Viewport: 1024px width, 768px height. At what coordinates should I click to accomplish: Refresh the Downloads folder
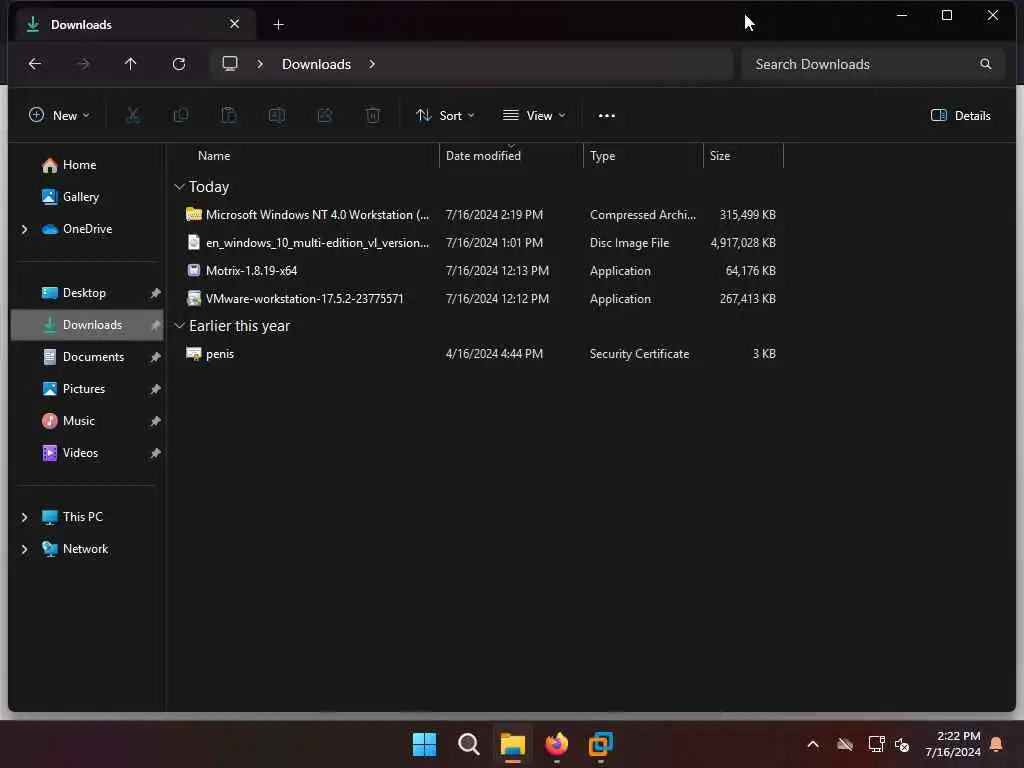(179, 64)
